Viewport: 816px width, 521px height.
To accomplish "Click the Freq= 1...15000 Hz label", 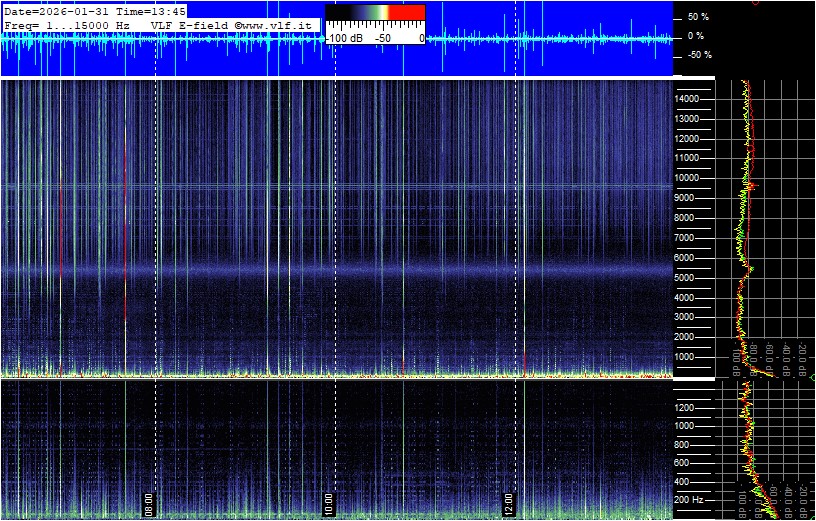I will [67, 23].
